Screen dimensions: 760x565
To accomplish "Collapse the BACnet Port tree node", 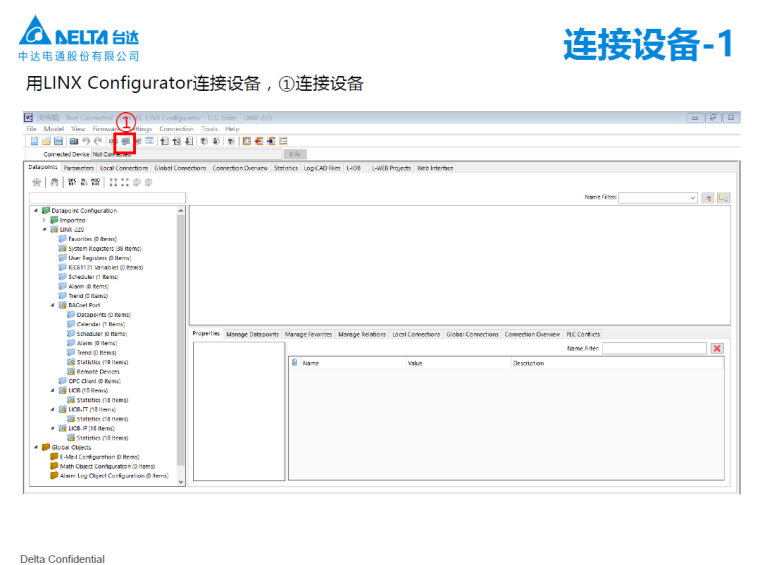I will [53, 305].
